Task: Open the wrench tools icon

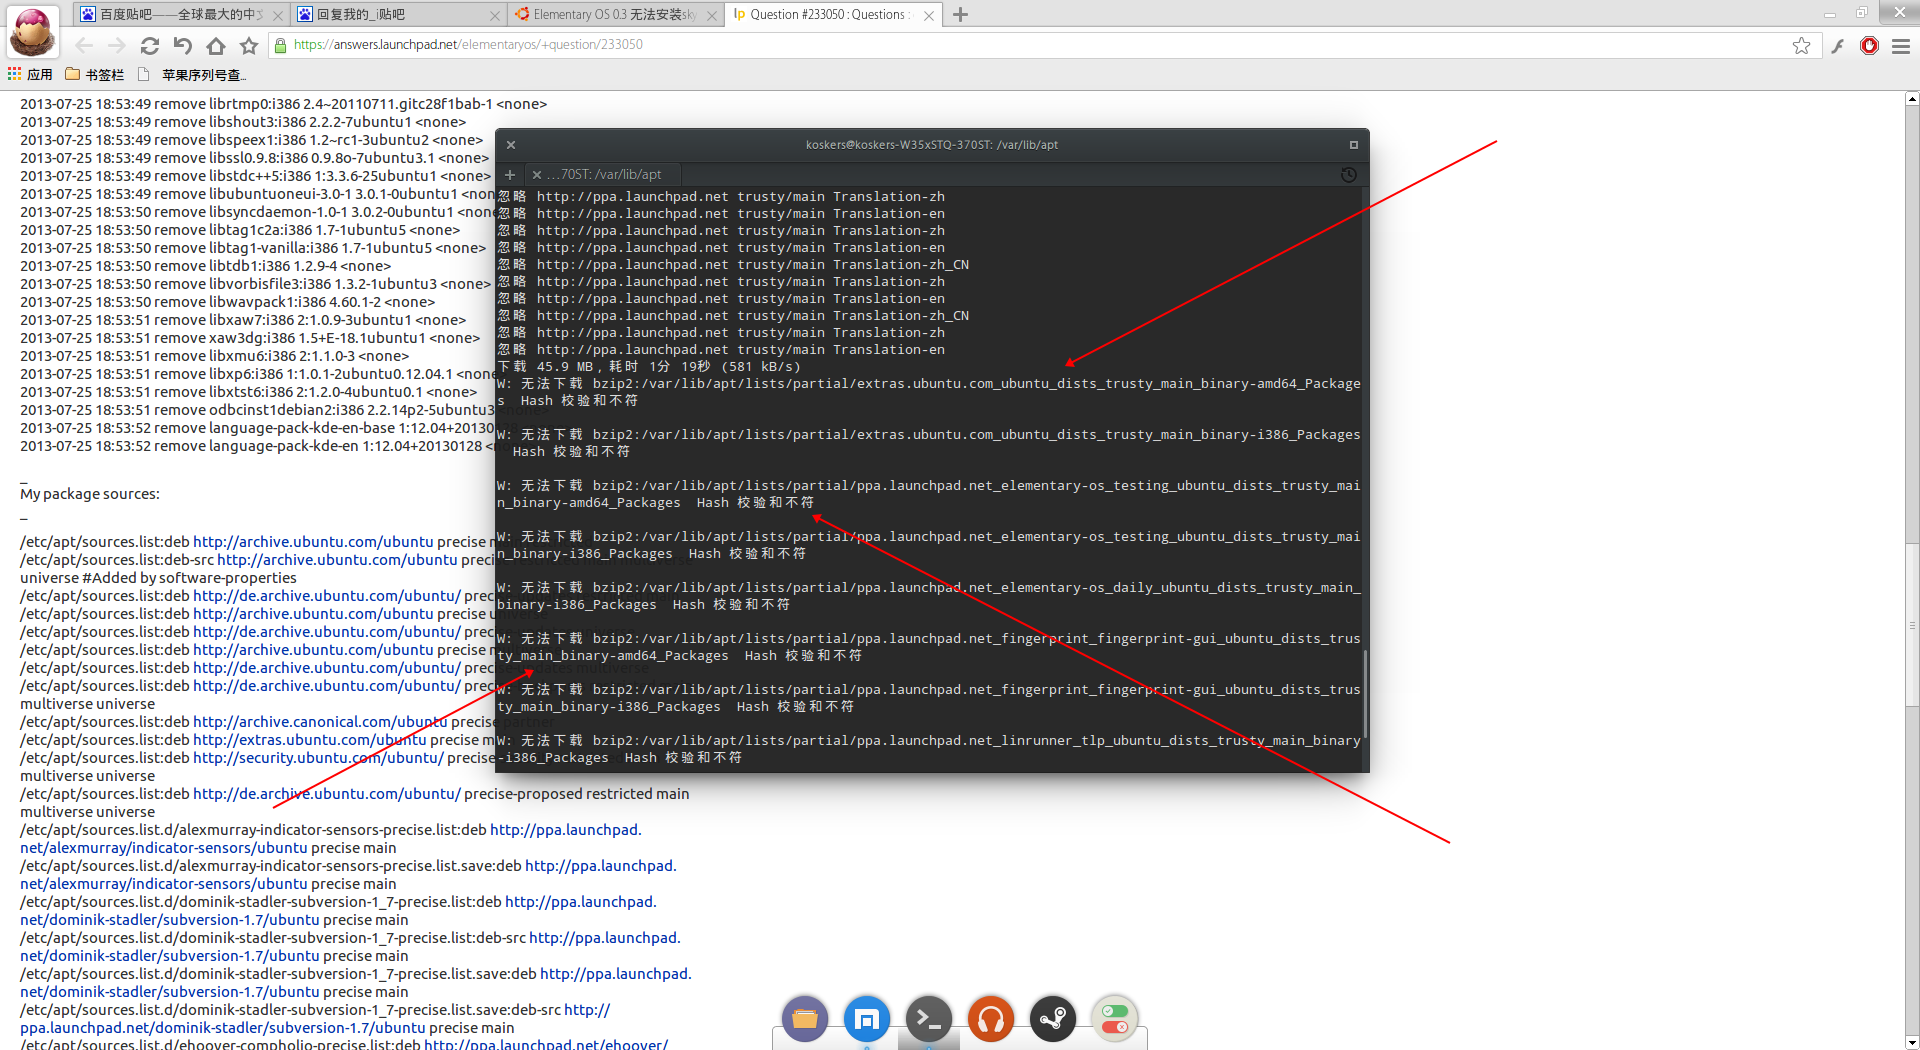Action: click(x=1838, y=45)
